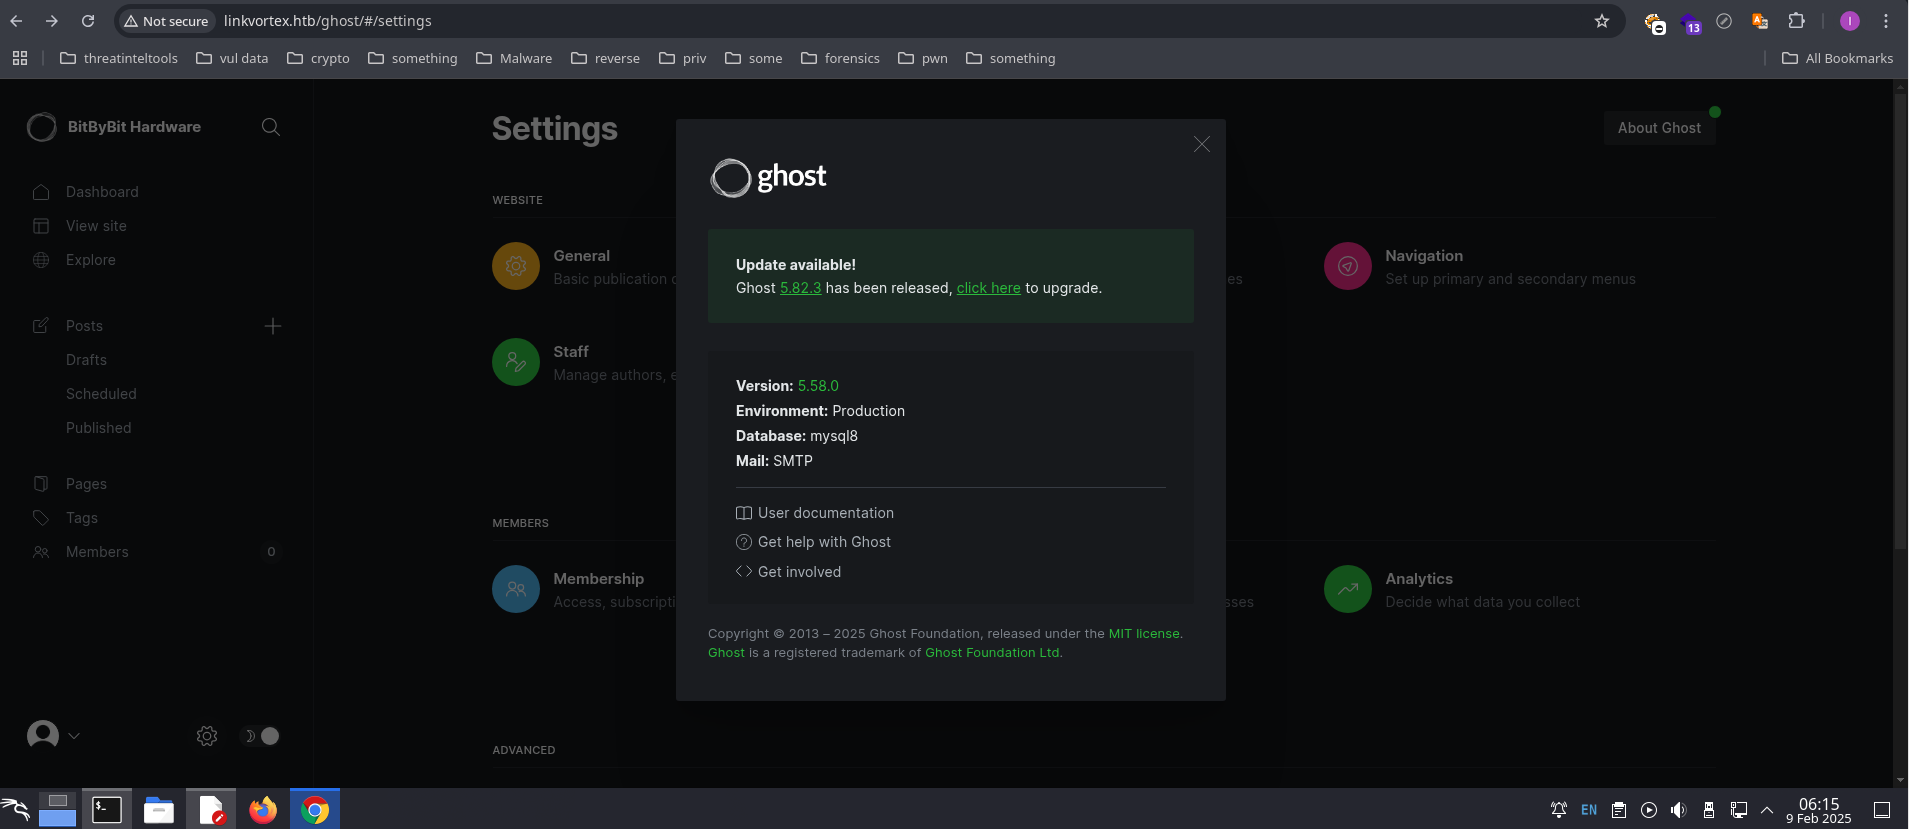Click the orange General settings icon
Image resolution: width=1909 pixels, height=829 pixels.
point(516,266)
